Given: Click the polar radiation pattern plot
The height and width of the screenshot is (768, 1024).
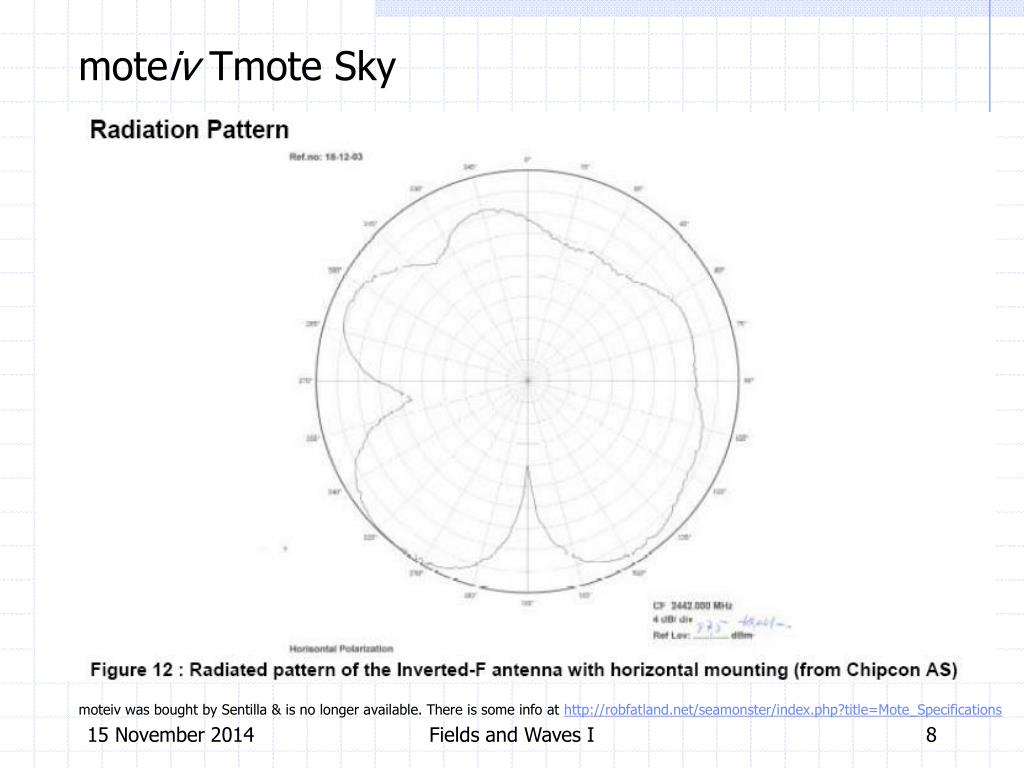Looking at the screenshot, I should (528, 381).
